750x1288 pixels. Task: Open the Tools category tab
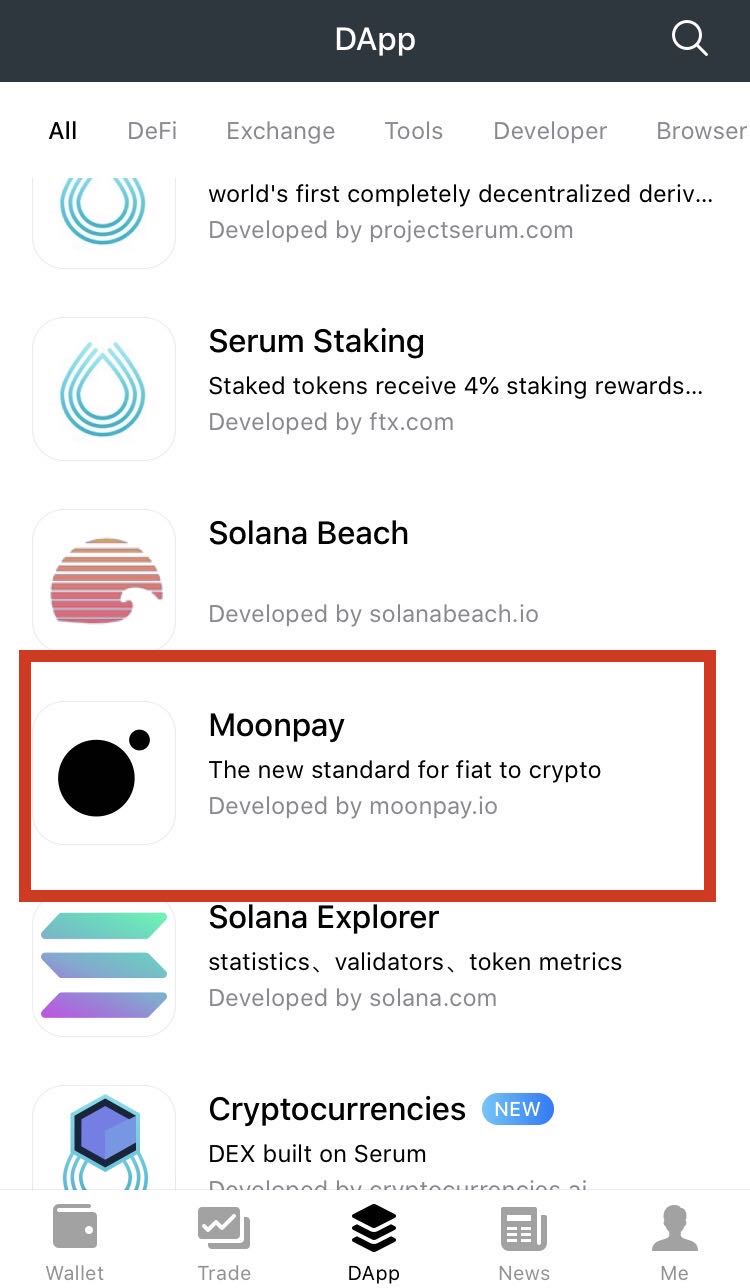point(413,131)
